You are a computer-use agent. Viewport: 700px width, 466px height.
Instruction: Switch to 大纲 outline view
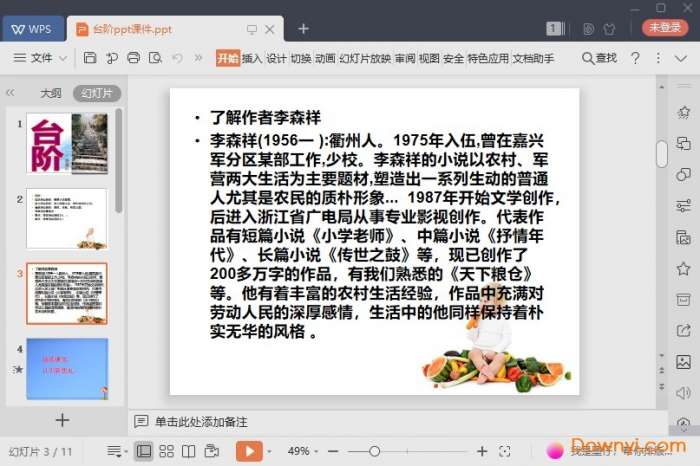pyautogui.click(x=51, y=93)
